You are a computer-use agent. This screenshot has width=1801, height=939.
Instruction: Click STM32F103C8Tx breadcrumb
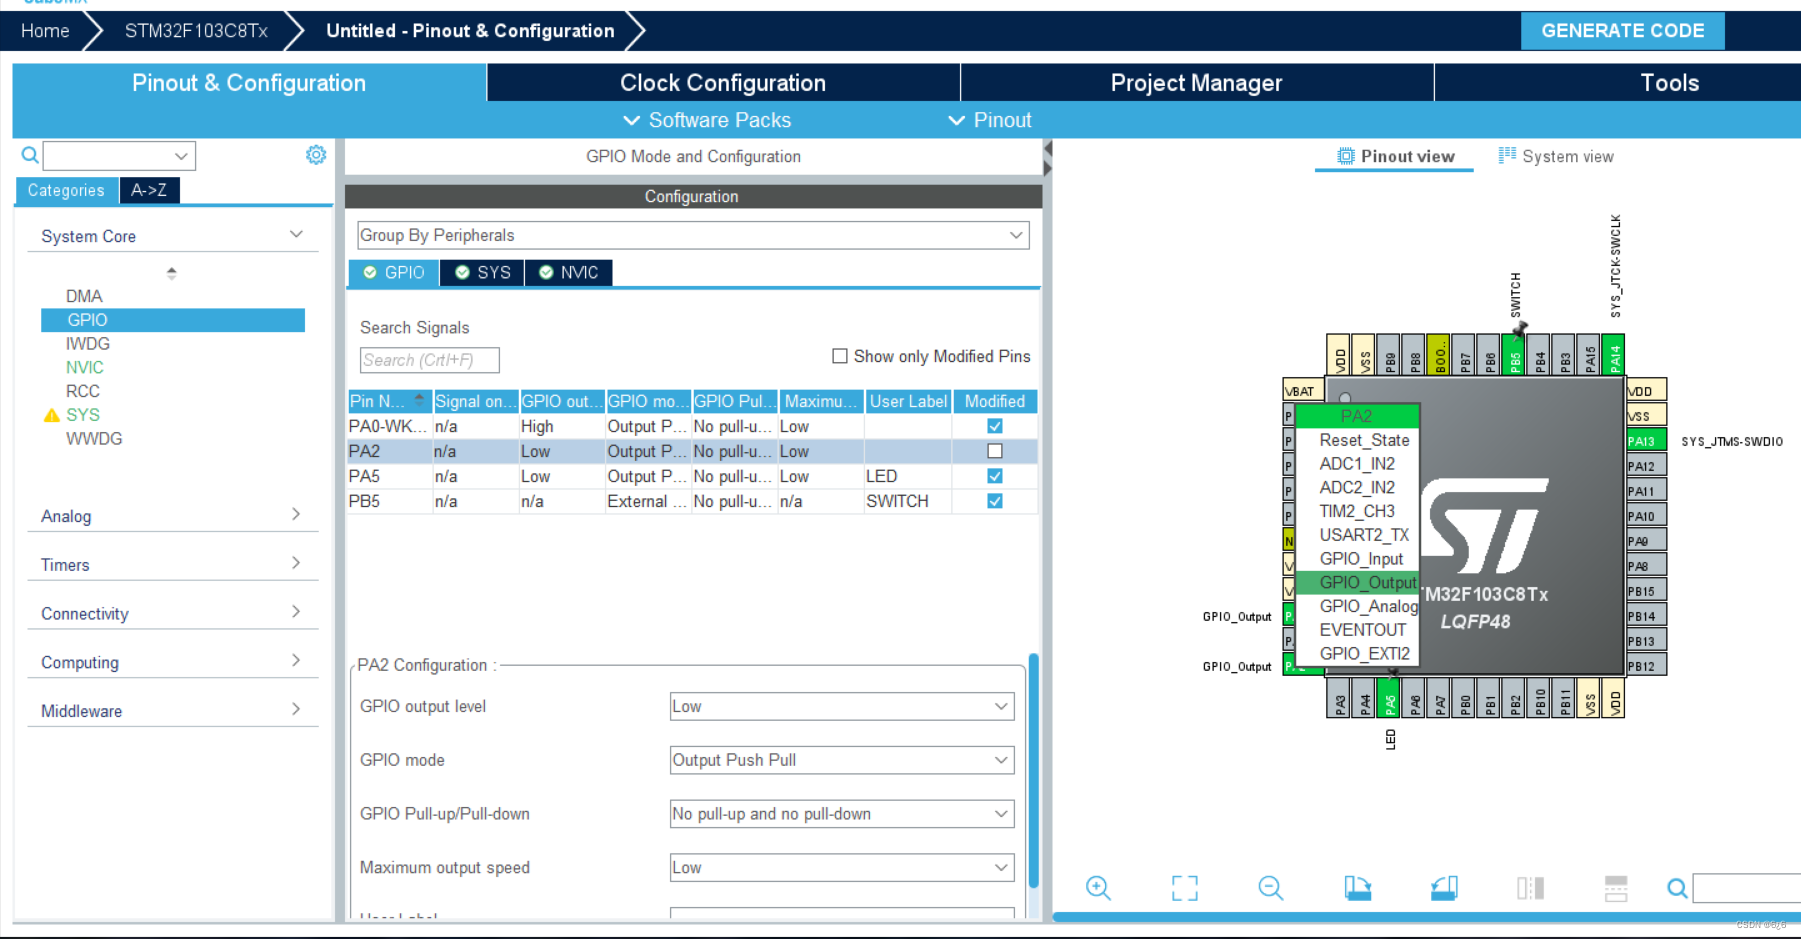coord(196,31)
